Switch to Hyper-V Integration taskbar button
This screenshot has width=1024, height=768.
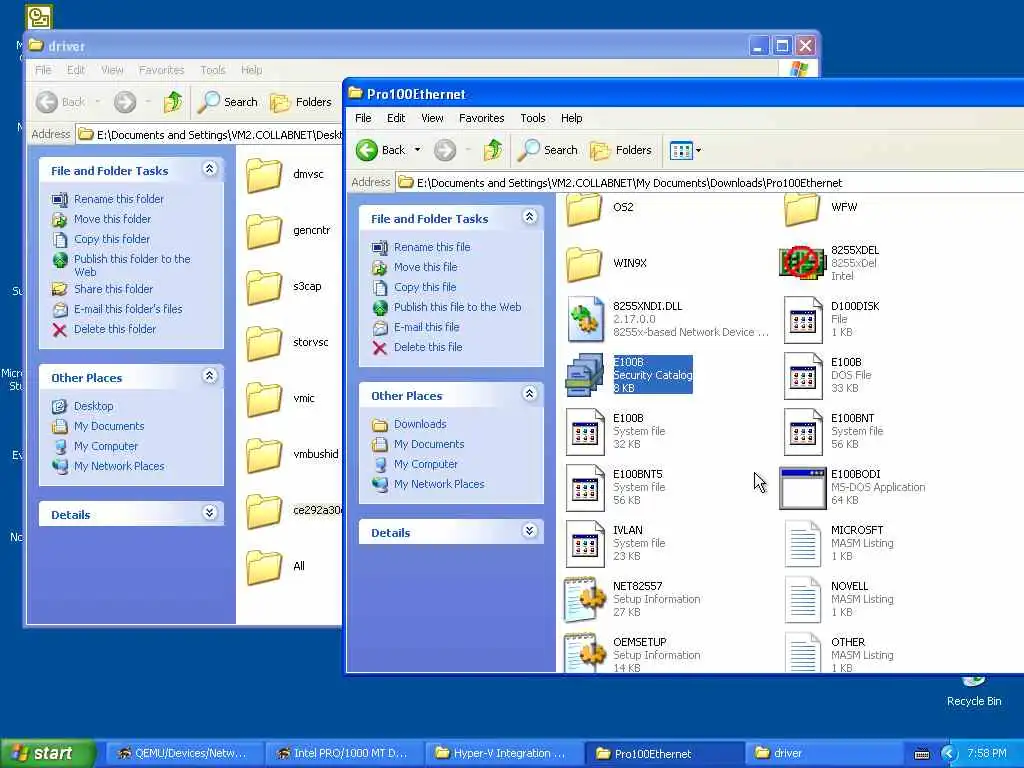502,754
